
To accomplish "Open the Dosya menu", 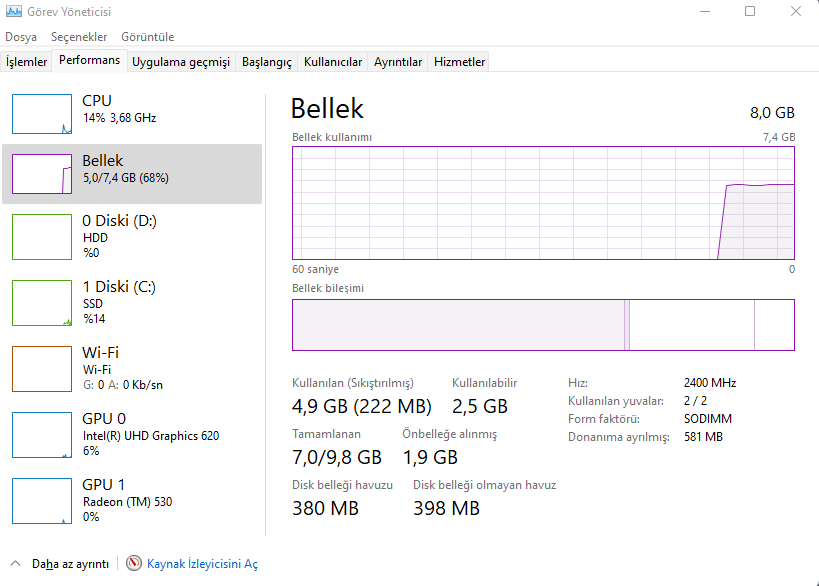I will pos(21,37).
